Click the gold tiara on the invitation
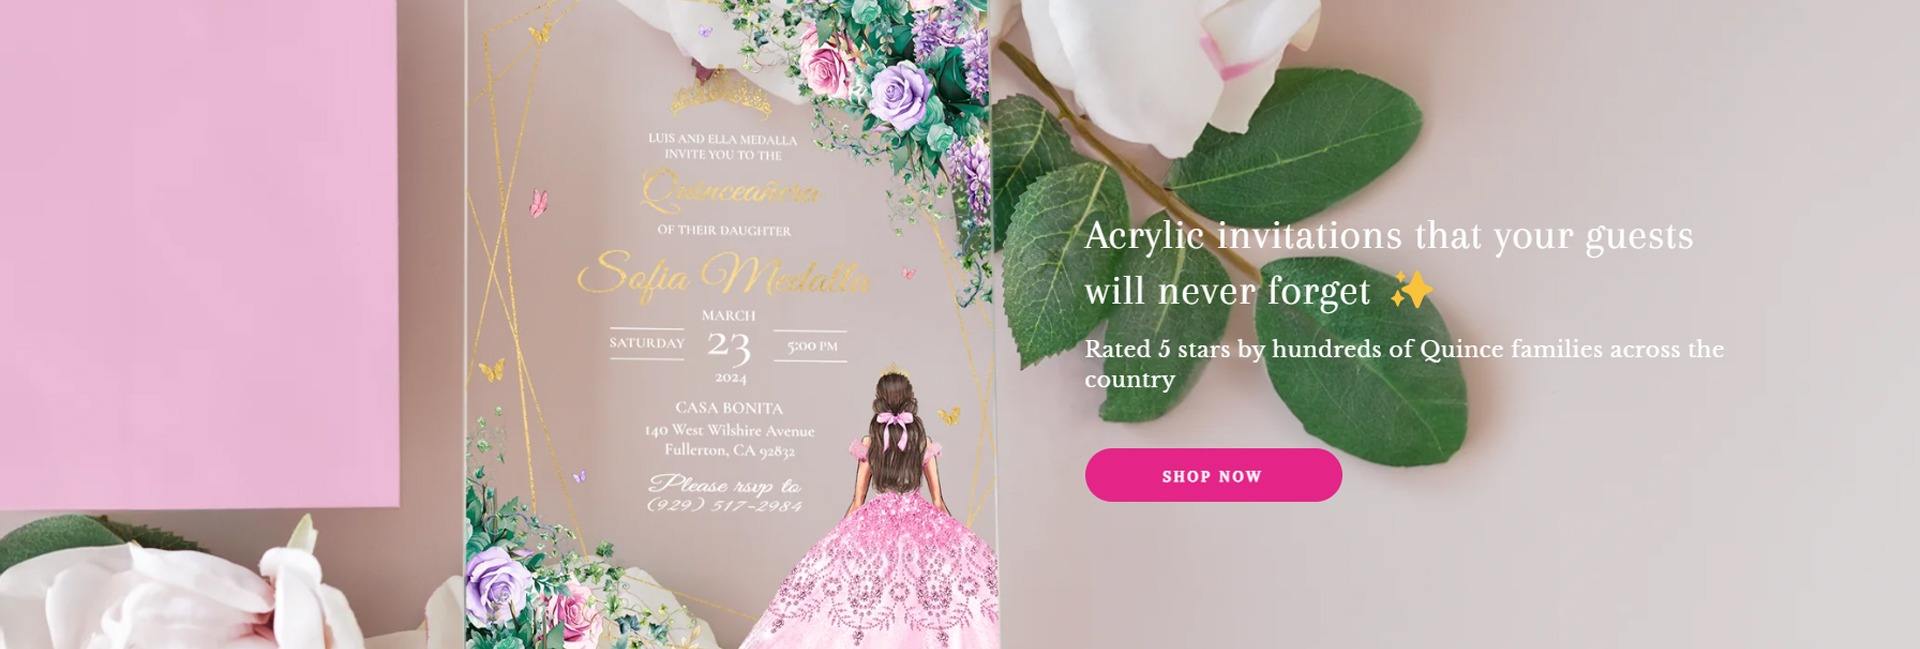The width and height of the screenshot is (1920, 649). (x=721, y=93)
